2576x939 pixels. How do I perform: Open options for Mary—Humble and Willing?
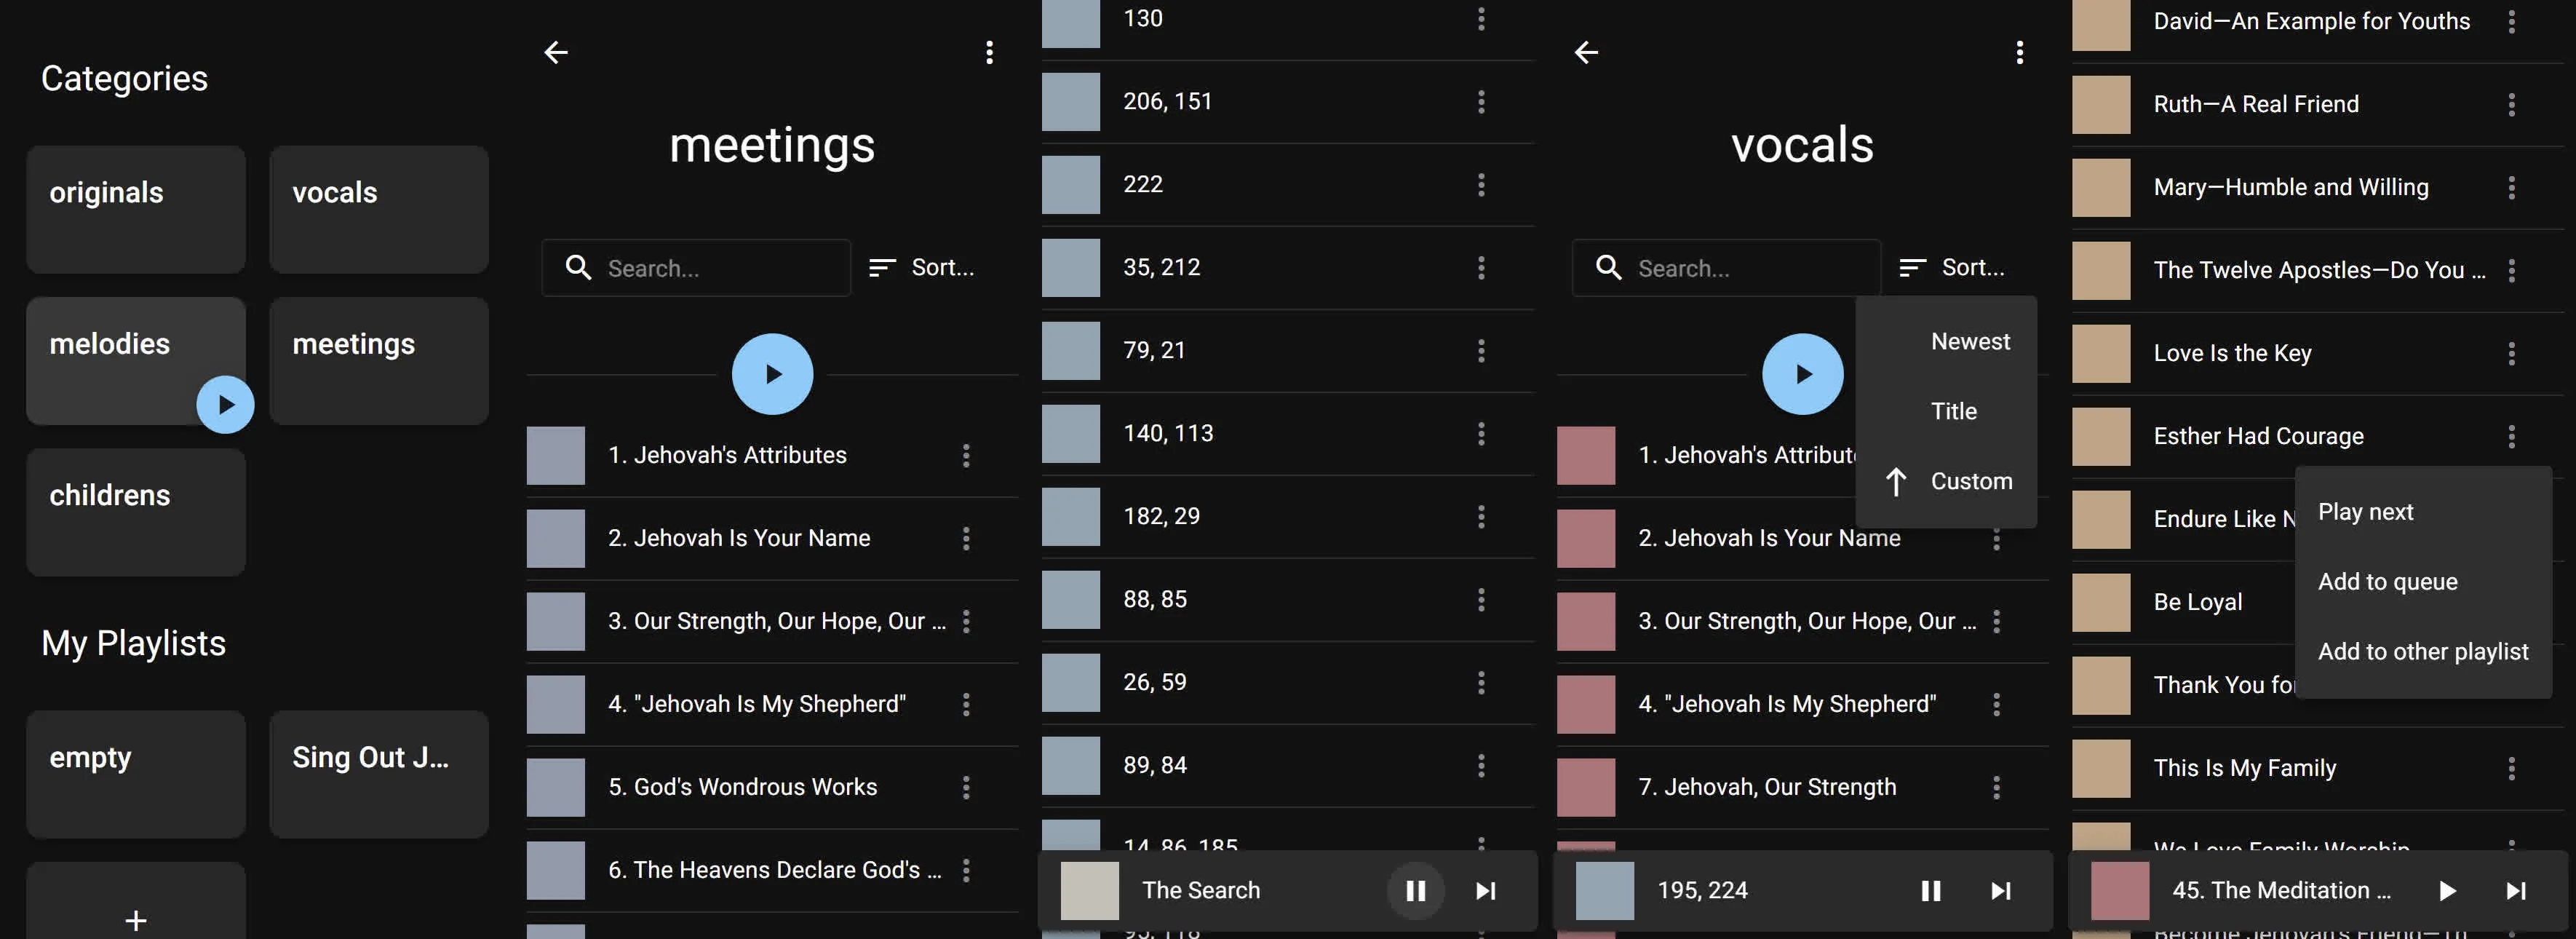pos(2511,187)
